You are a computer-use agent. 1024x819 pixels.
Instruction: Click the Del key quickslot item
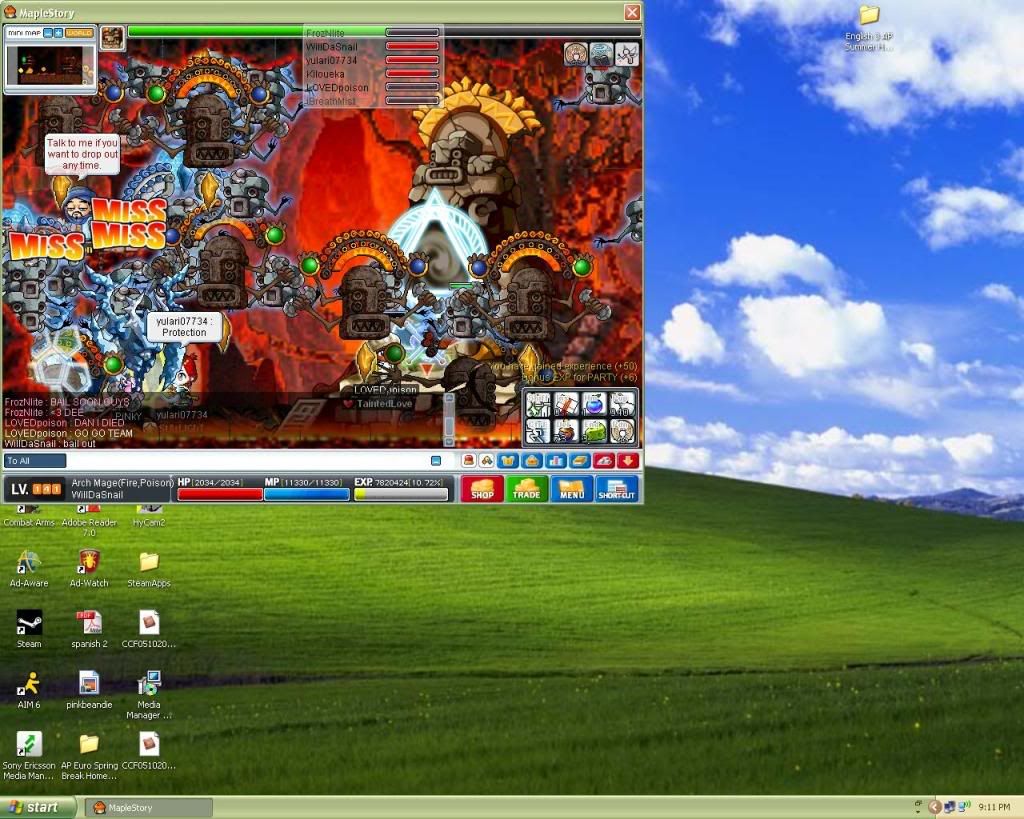(566, 431)
